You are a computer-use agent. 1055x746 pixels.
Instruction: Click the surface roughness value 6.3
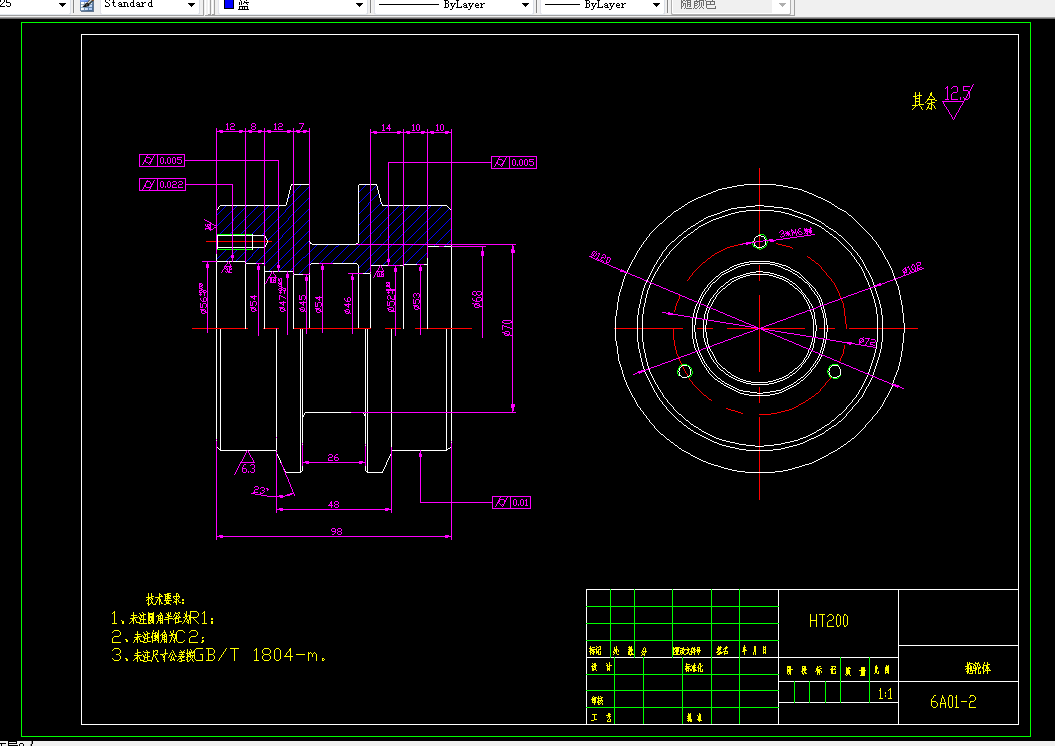pos(248,469)
